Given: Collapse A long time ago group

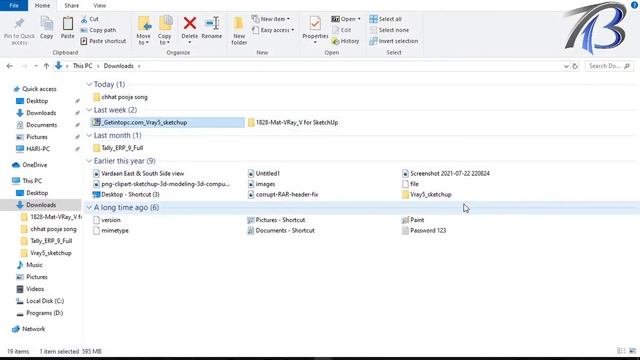Looking at the screenshot, I should tap(89, 207).
